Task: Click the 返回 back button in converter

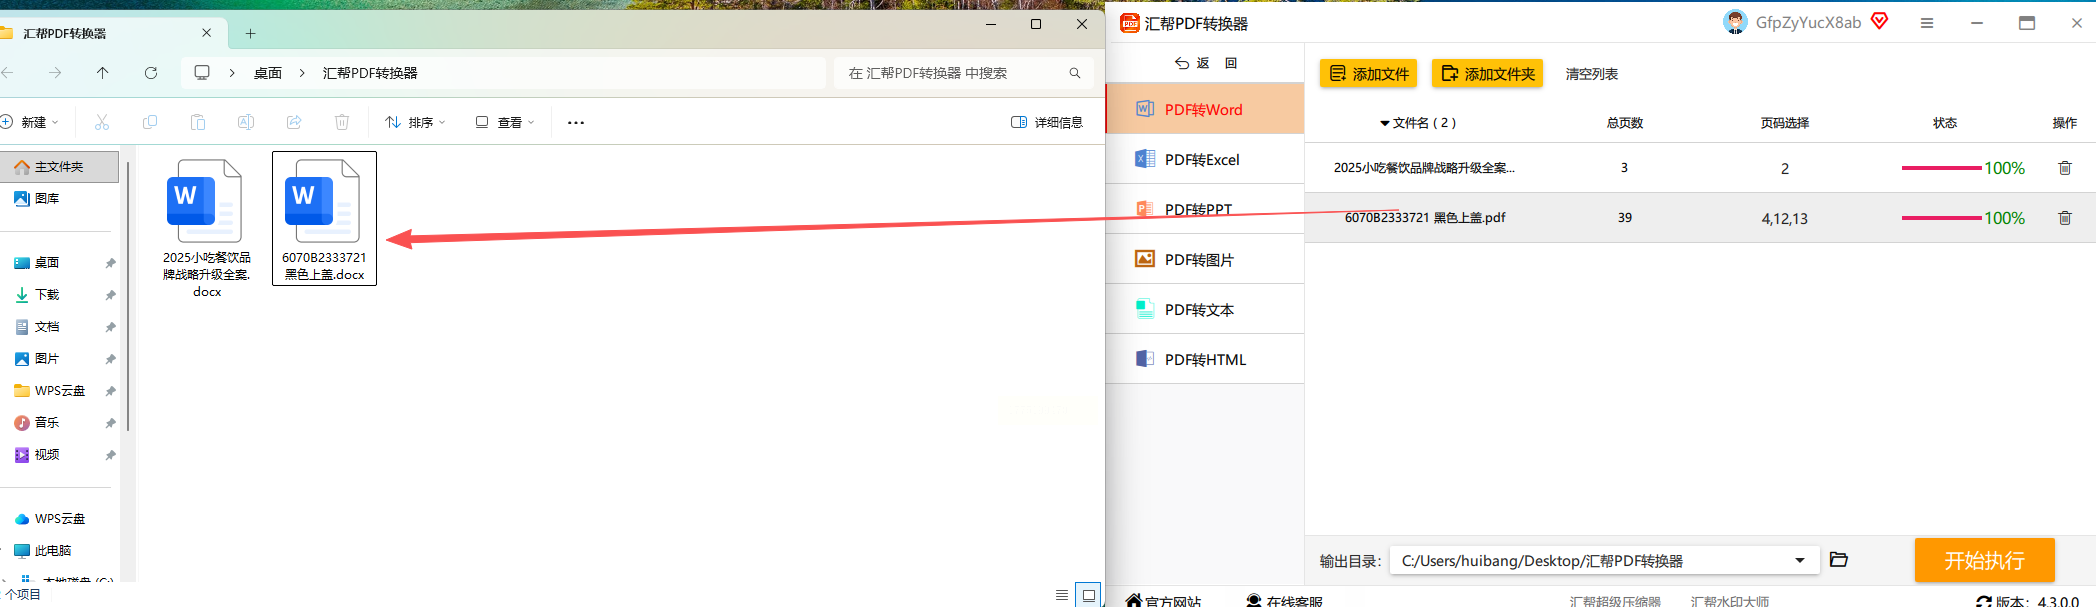Action: (x=1205, y=63)
